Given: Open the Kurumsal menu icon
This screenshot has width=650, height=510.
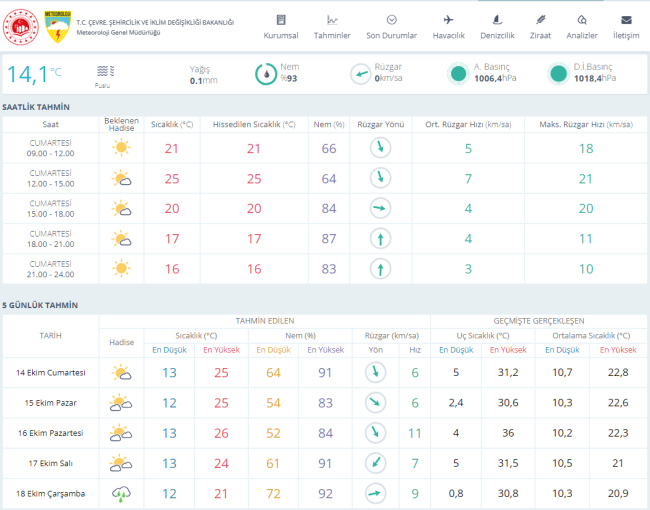Looking at the screenshot, I should coord(281,20).
